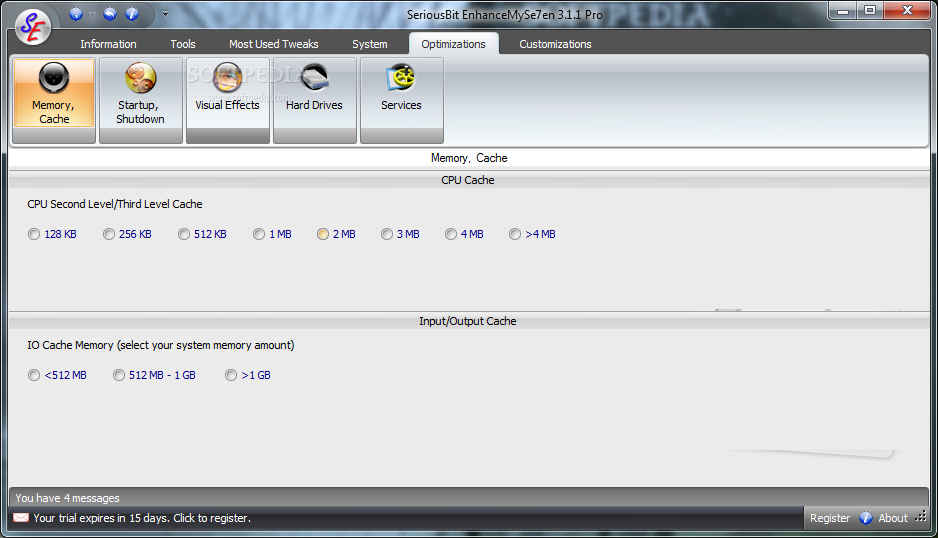Select the 3 MB cache option
The width and height of the screenshot is (938, 538).
click(x=400, y=234)
